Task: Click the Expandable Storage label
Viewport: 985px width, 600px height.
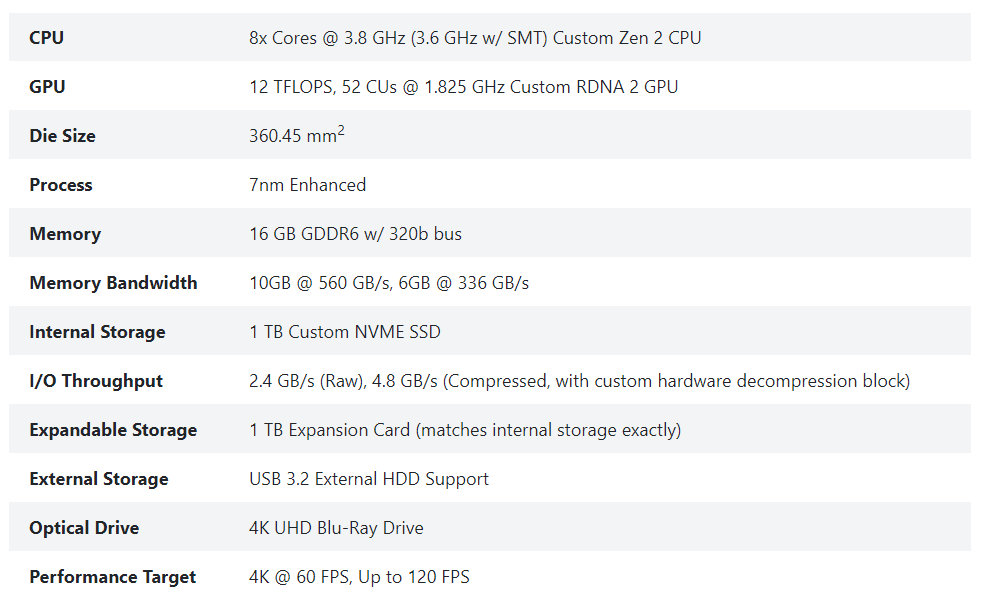Action: 113,430
